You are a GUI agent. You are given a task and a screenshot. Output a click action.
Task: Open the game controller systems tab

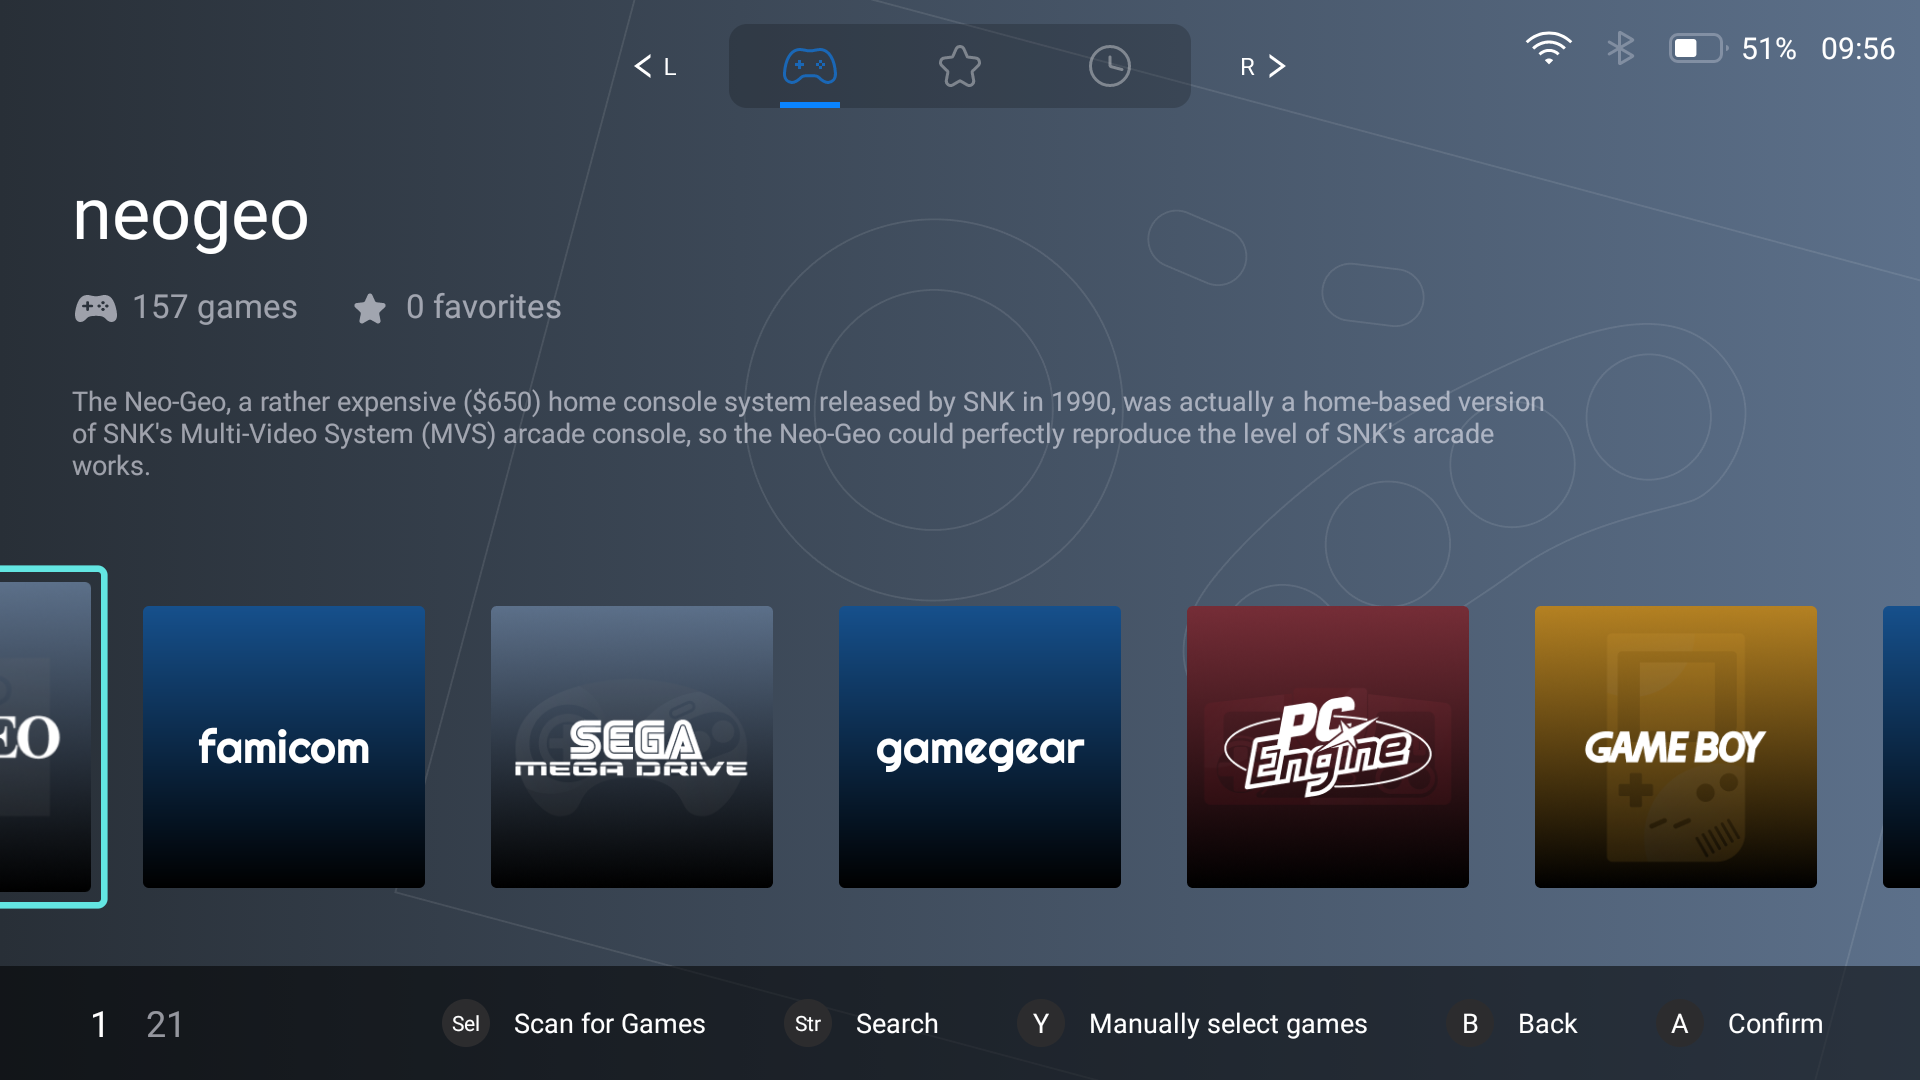809,66
